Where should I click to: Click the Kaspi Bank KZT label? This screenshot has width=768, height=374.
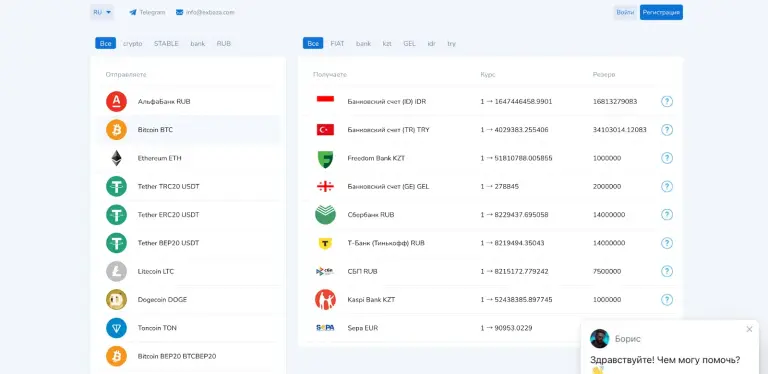click(371, 300)
